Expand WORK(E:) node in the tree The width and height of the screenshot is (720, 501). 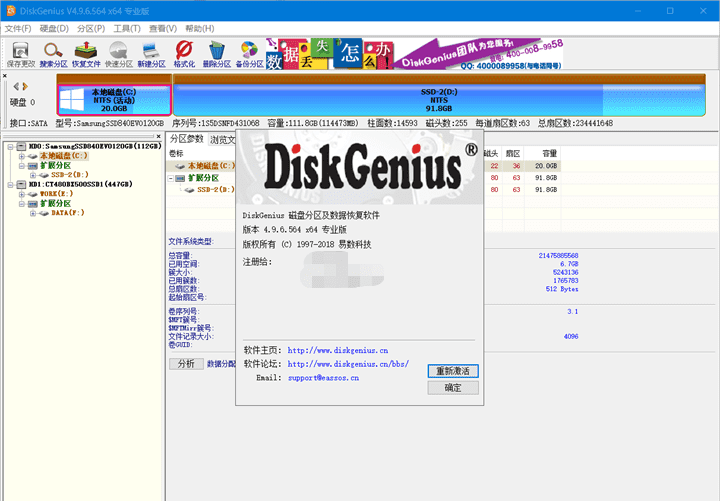22,194
